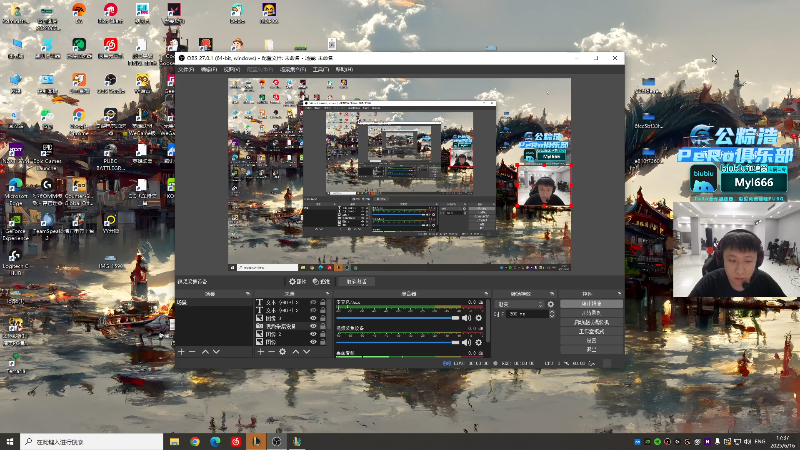Remove the scene with the Scenes minus icon

tap(192, 352)
